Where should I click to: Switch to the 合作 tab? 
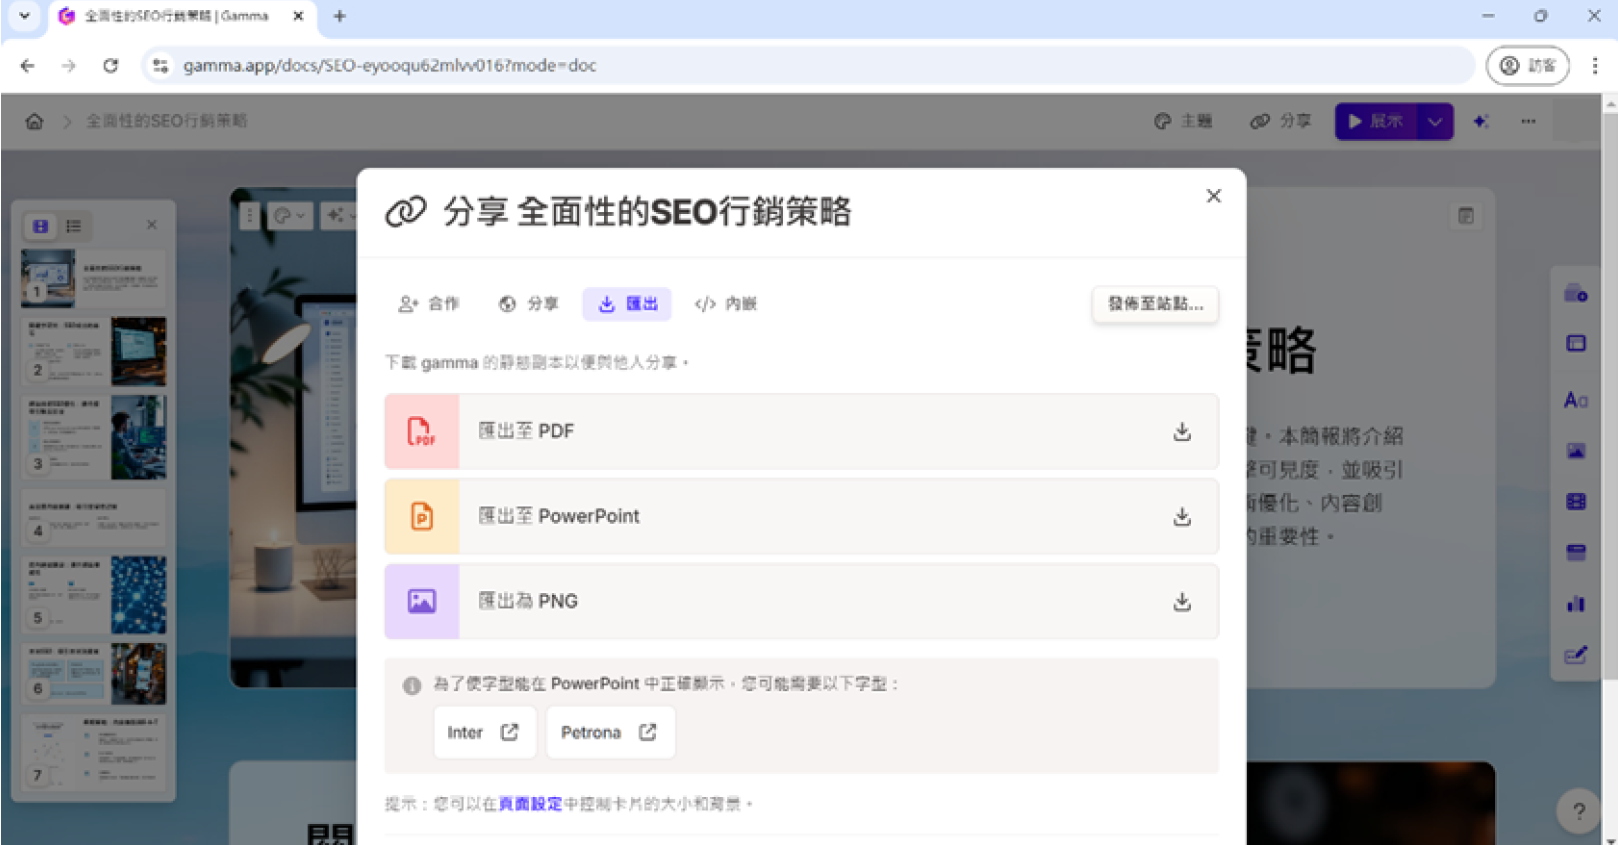[x=429, y=304]
